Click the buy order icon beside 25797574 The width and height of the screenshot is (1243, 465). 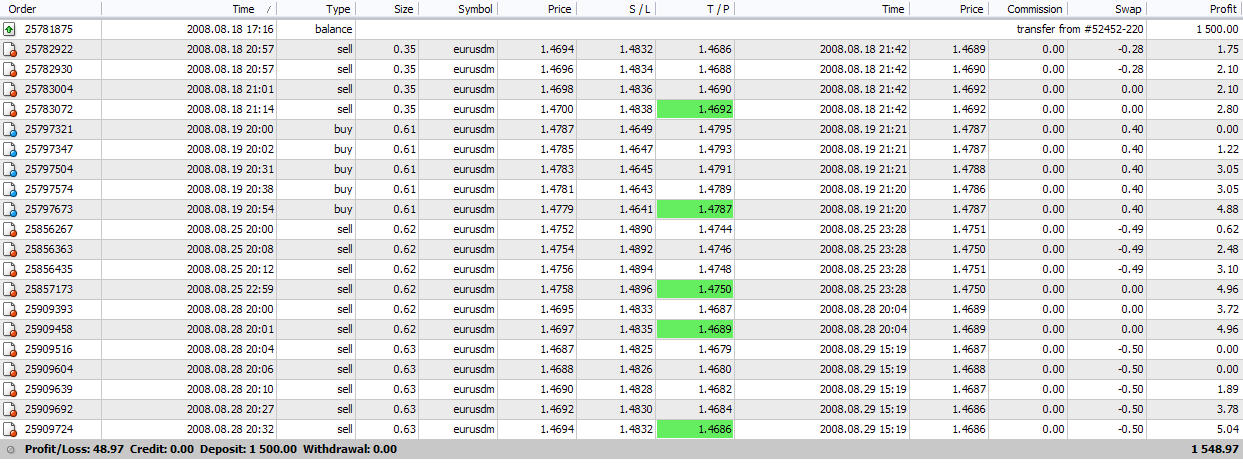point(10,189)
